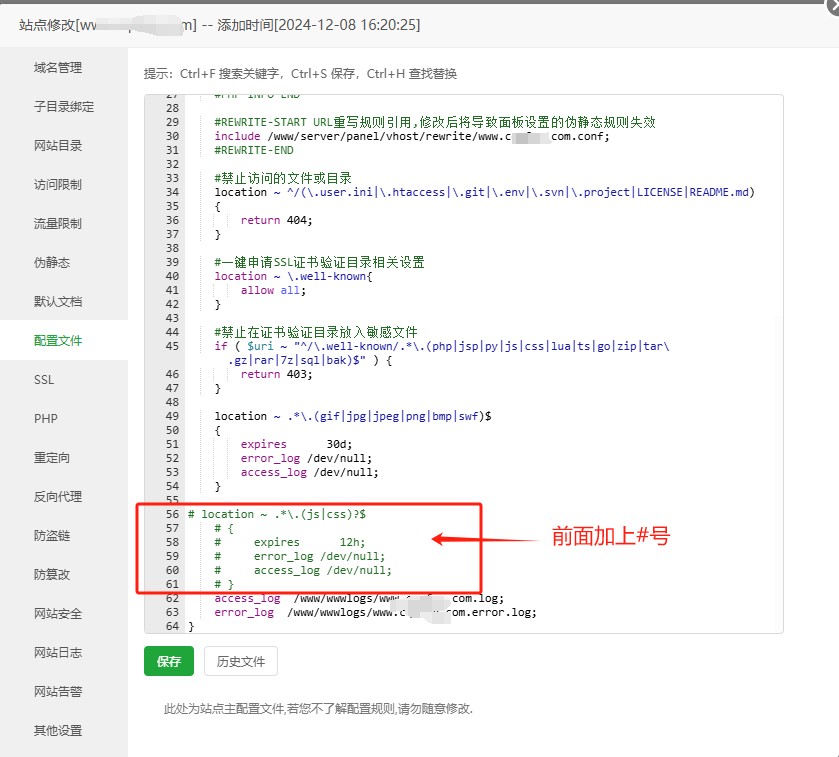Select 反向代理 in the sidebar
Image resolution: width=839 pixels, height=757 pixels.
(58, 497)
